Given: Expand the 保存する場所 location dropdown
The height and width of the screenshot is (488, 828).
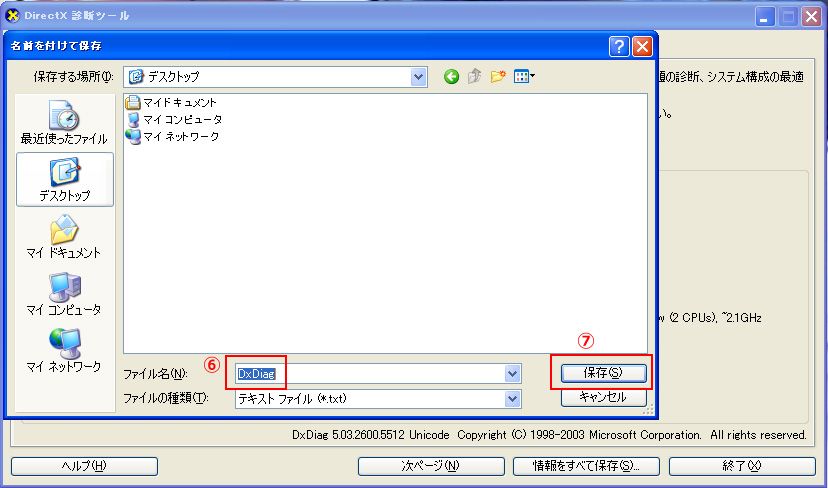Looking at the screenshot, I should coord(418,77).
